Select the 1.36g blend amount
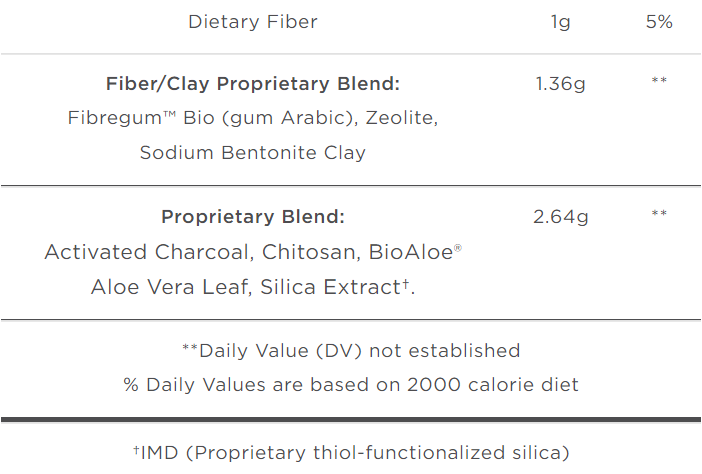 pos(560,84)
